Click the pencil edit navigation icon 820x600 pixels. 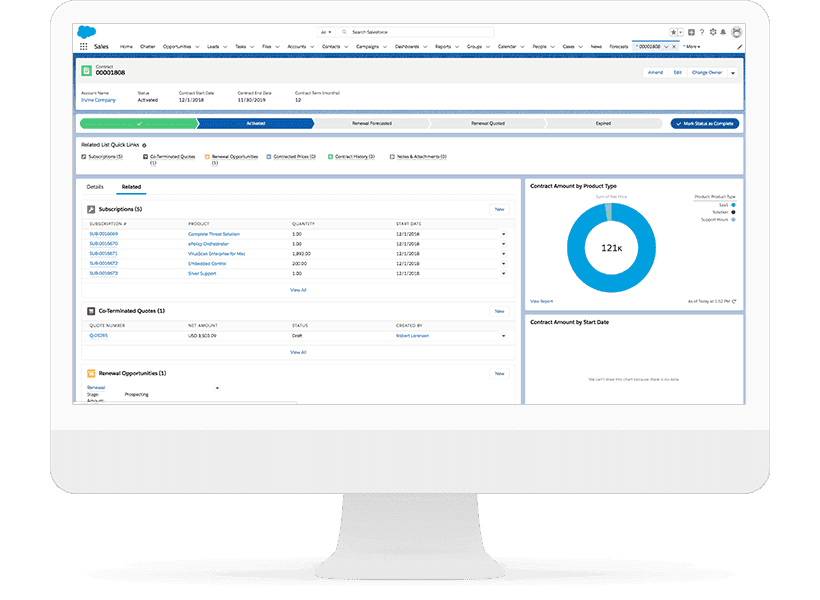click(739, 46)
